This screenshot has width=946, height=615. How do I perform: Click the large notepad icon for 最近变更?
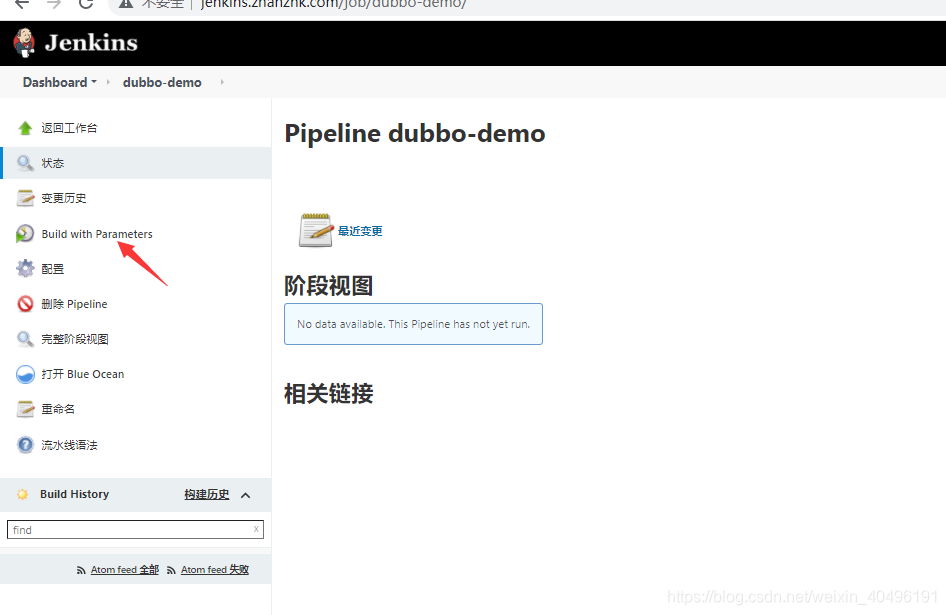pos(316,230)
